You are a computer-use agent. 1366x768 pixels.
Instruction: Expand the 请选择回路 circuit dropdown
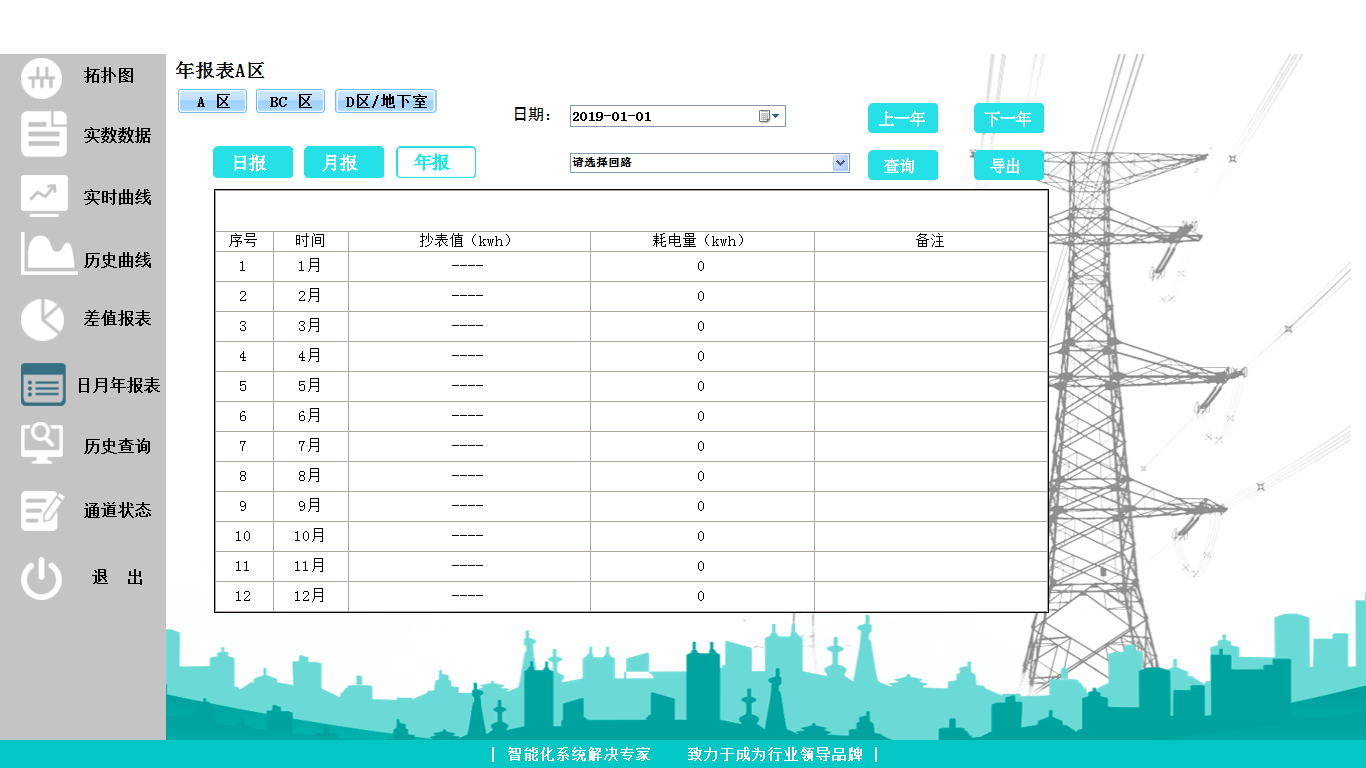(840, 163)
